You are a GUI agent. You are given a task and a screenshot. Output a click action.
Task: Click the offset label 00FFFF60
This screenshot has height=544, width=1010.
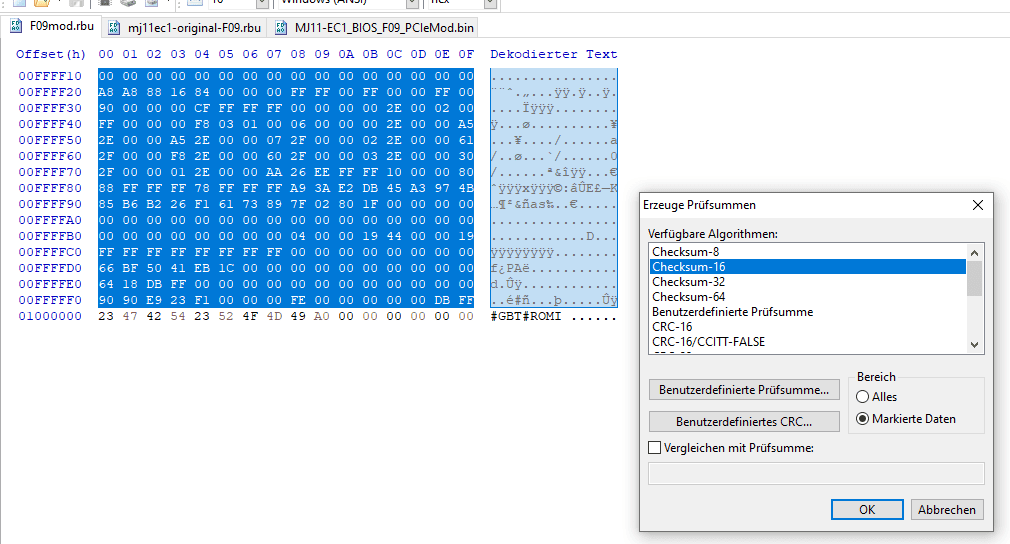coord(50,156)
